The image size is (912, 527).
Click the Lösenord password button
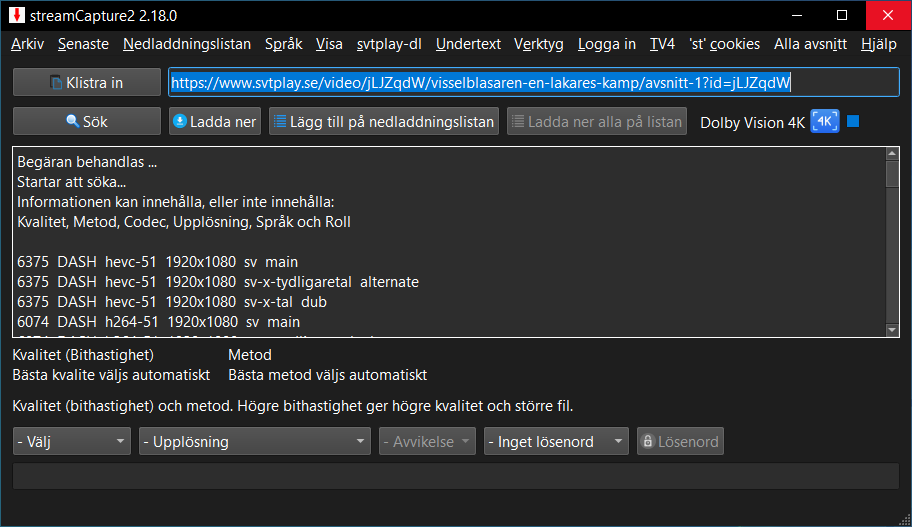point(680,441)
